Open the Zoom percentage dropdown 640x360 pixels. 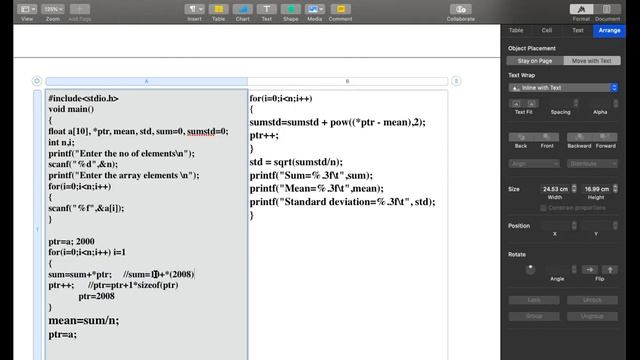pyautogui.click(x=53, y=9)
